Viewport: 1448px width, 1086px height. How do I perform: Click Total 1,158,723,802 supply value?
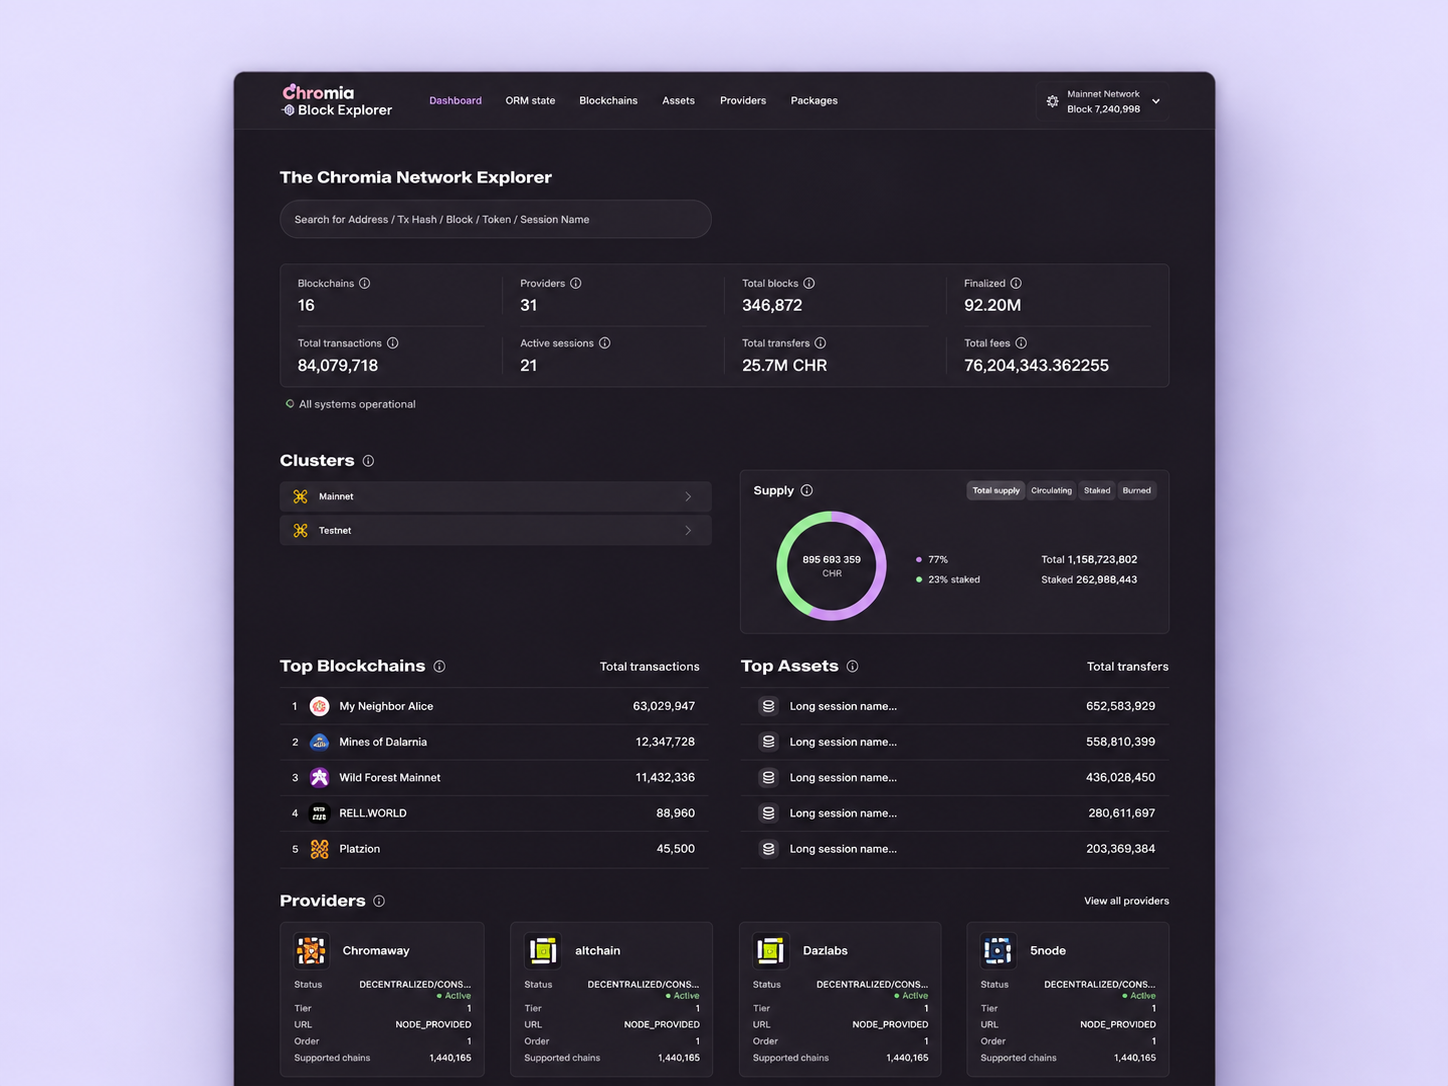(1089, 560)
